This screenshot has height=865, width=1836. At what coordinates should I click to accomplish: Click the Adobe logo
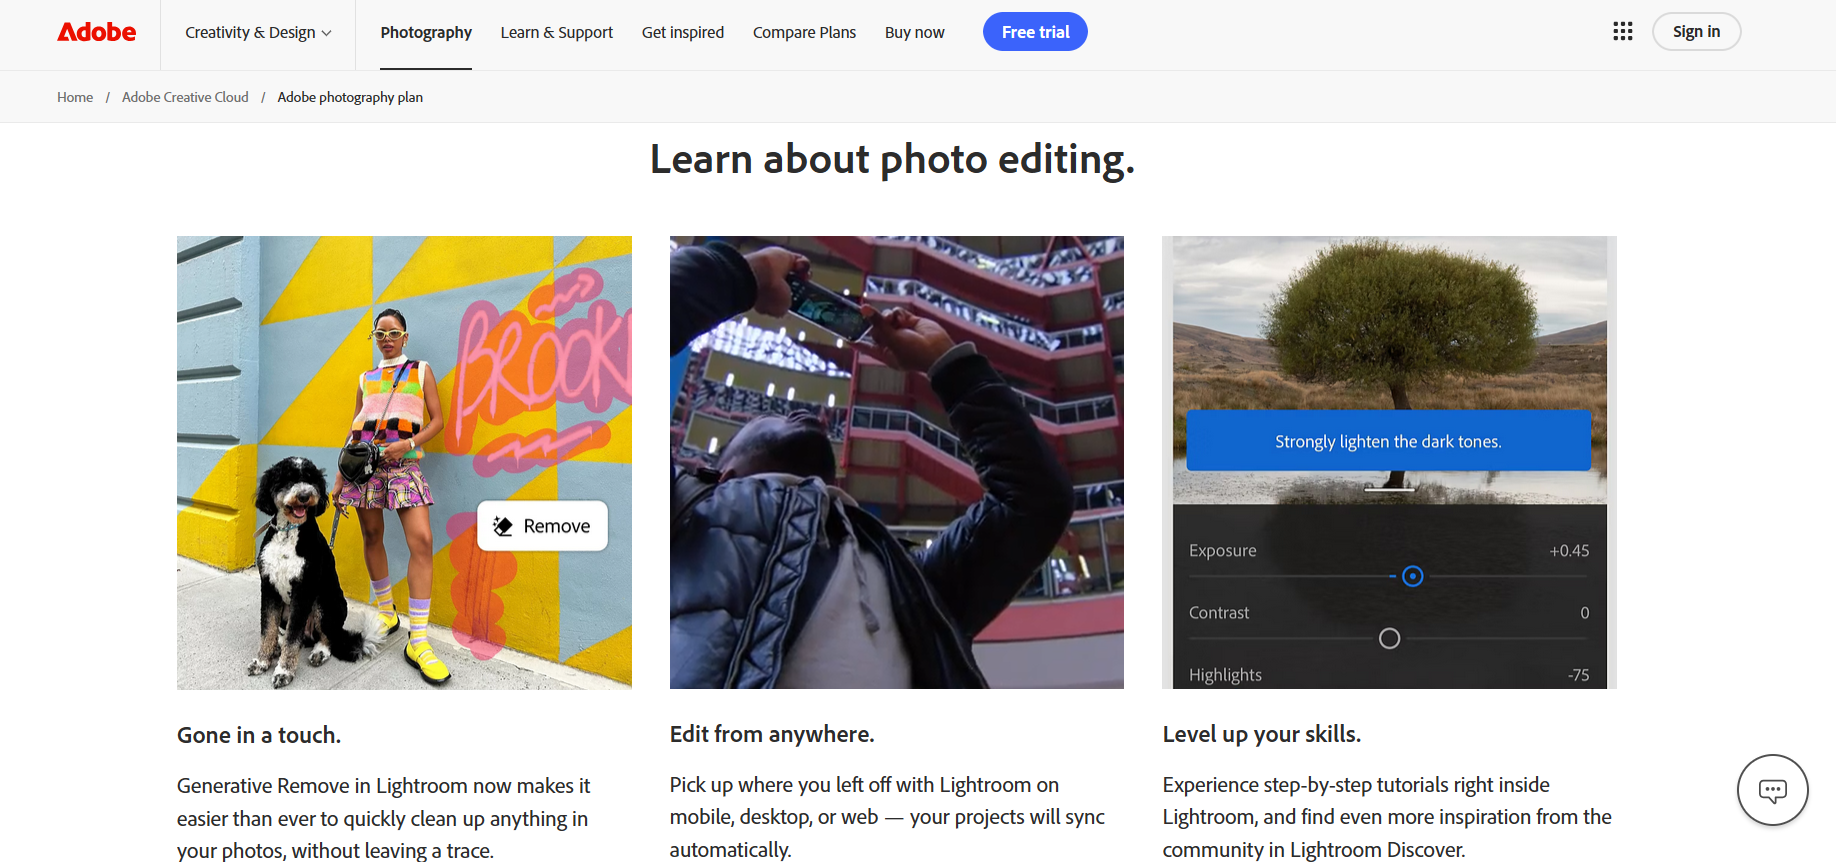[x=97, y=32]
